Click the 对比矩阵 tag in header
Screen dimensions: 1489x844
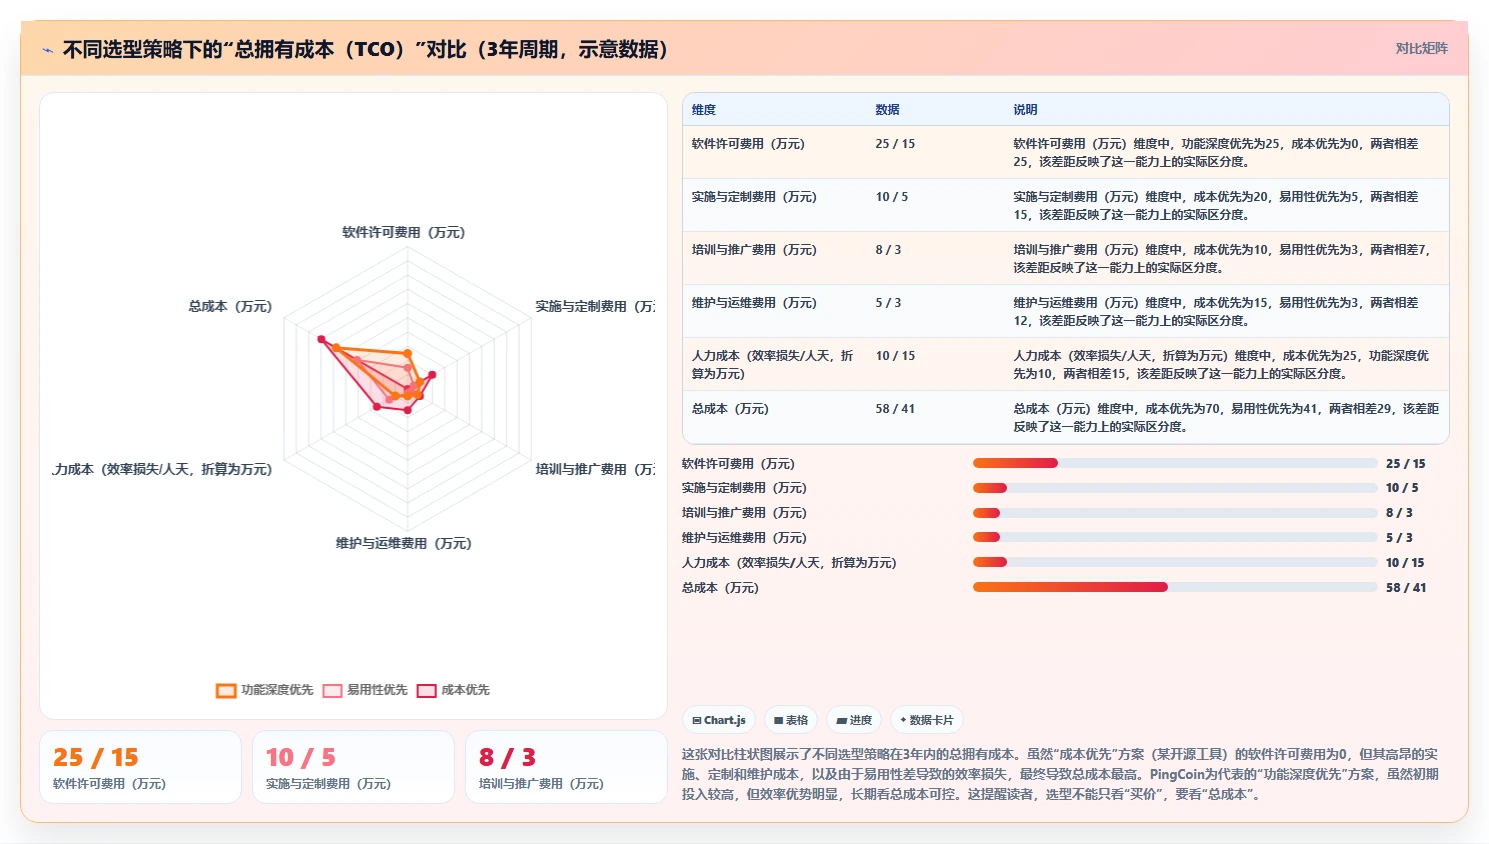(1421, 49)
